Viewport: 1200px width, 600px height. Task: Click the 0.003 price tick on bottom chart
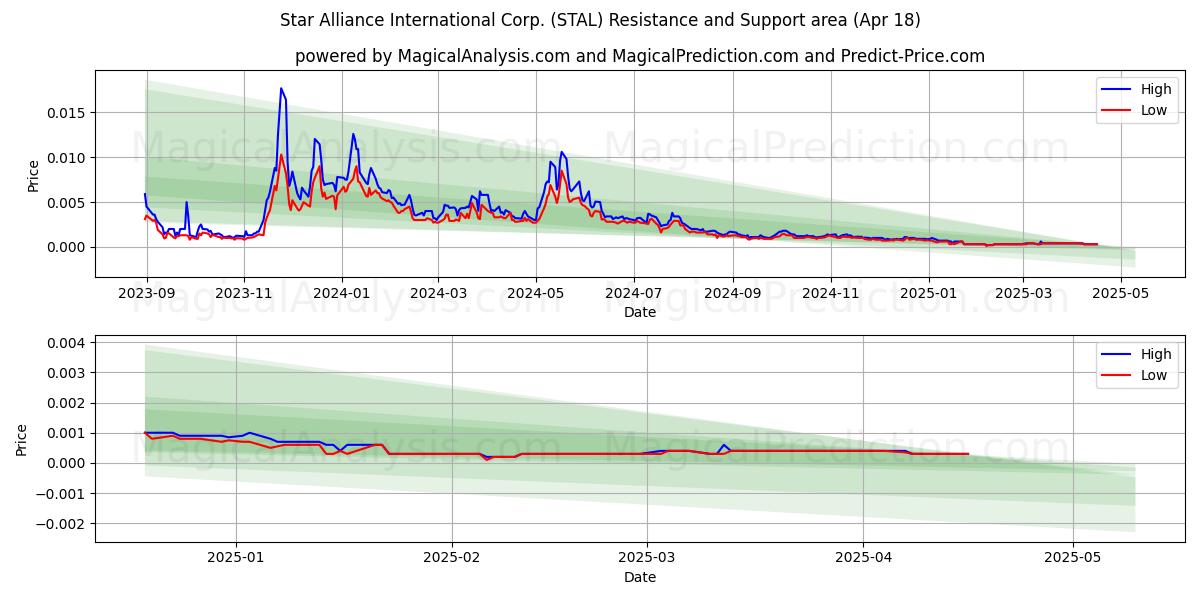(68, 373)
